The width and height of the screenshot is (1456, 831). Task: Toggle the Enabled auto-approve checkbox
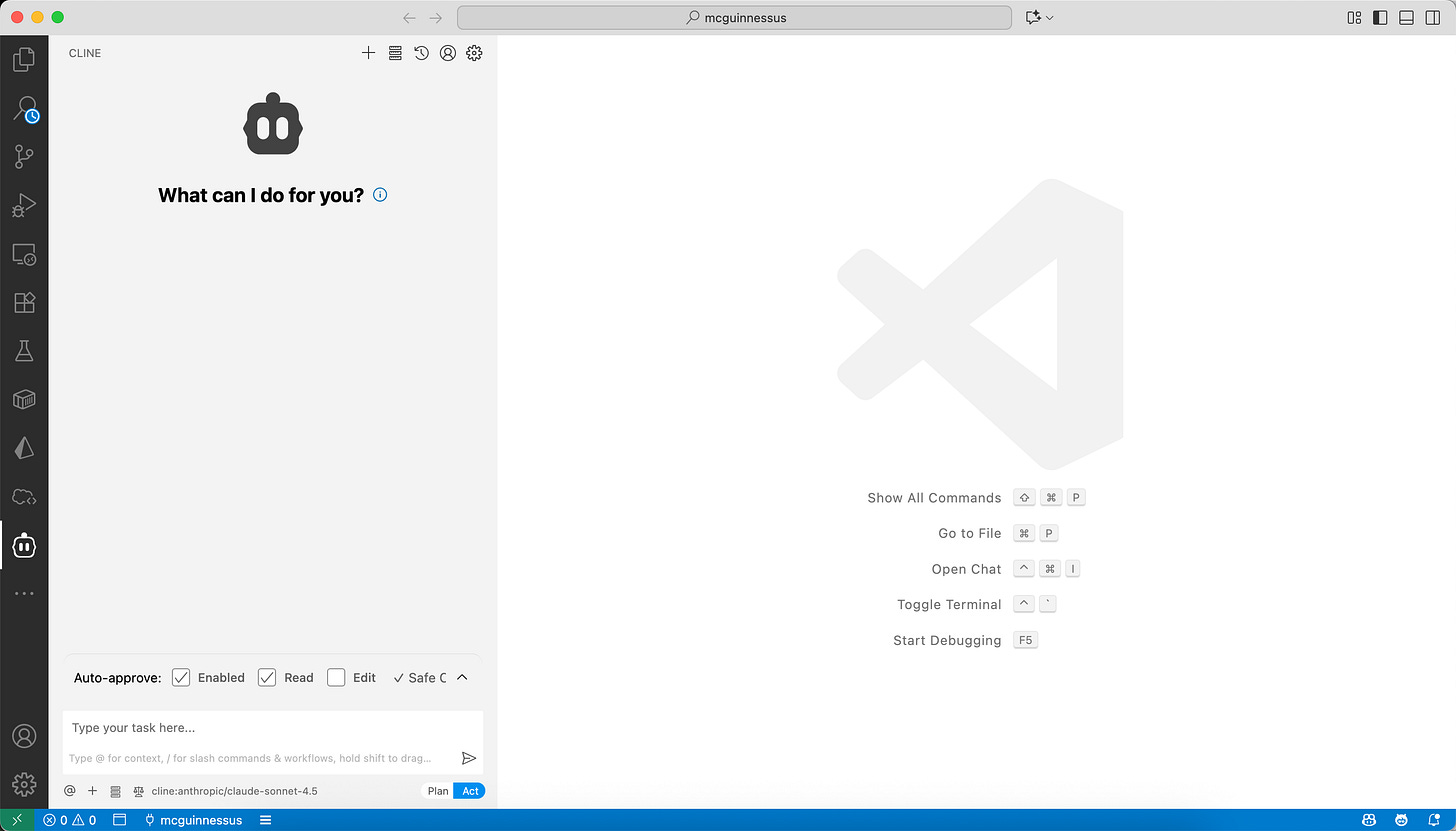(181, 677)
